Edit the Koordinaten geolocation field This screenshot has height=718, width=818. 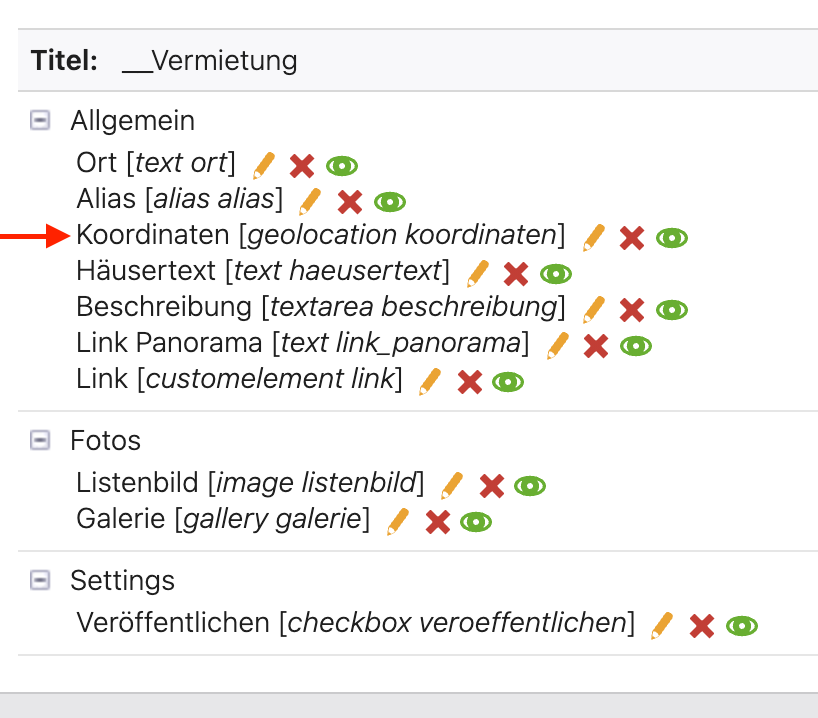click(x=594, y=238)
